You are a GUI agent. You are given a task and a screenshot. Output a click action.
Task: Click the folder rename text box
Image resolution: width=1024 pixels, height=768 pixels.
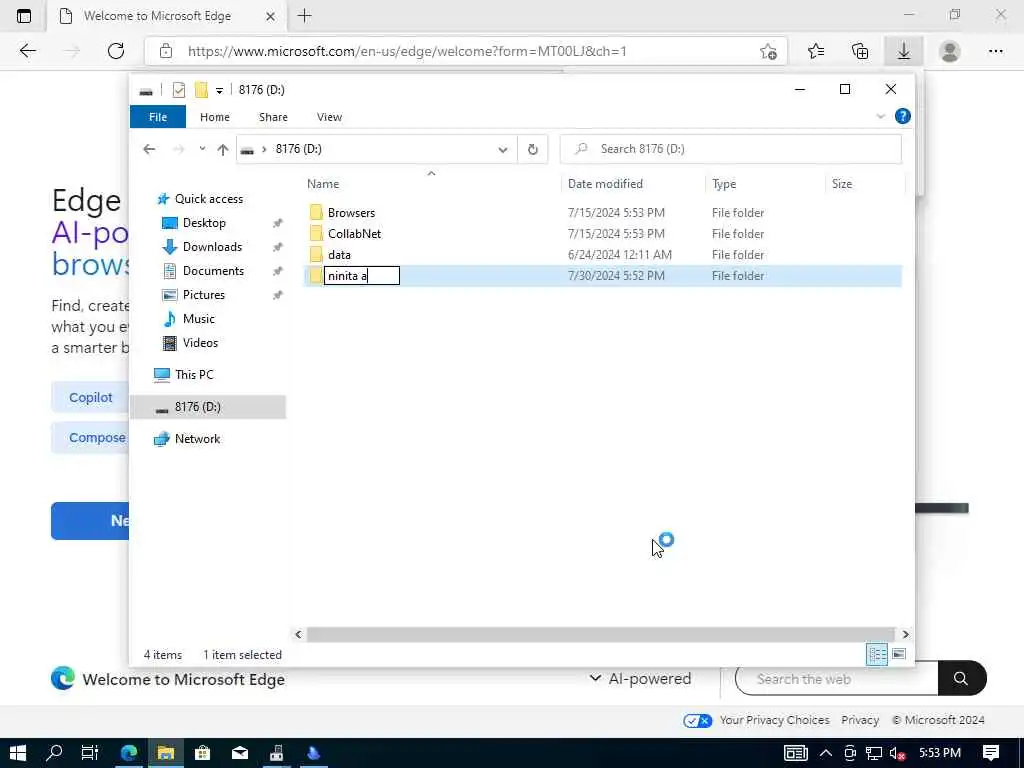[362, 276]
